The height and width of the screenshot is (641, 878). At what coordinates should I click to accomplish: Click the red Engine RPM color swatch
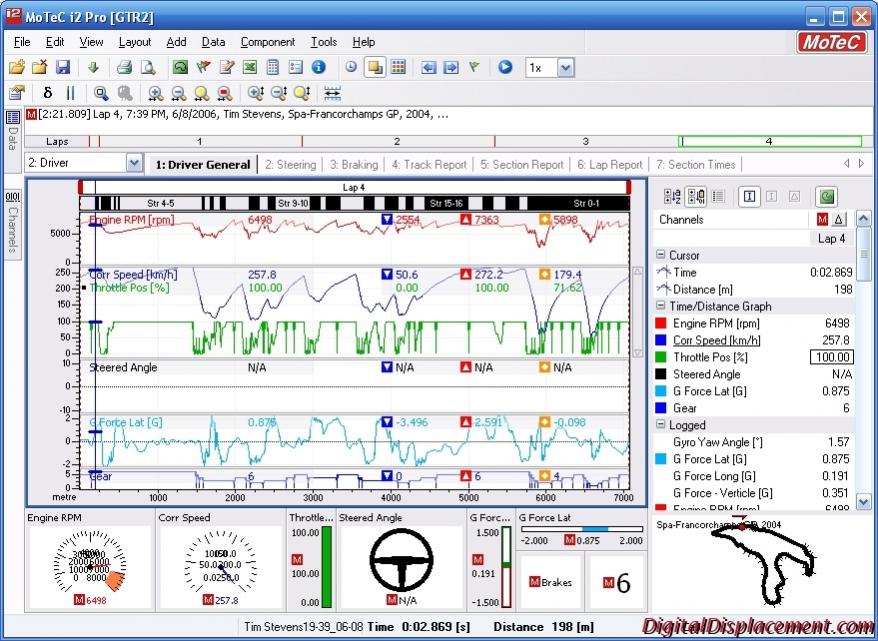coord(660,323)
